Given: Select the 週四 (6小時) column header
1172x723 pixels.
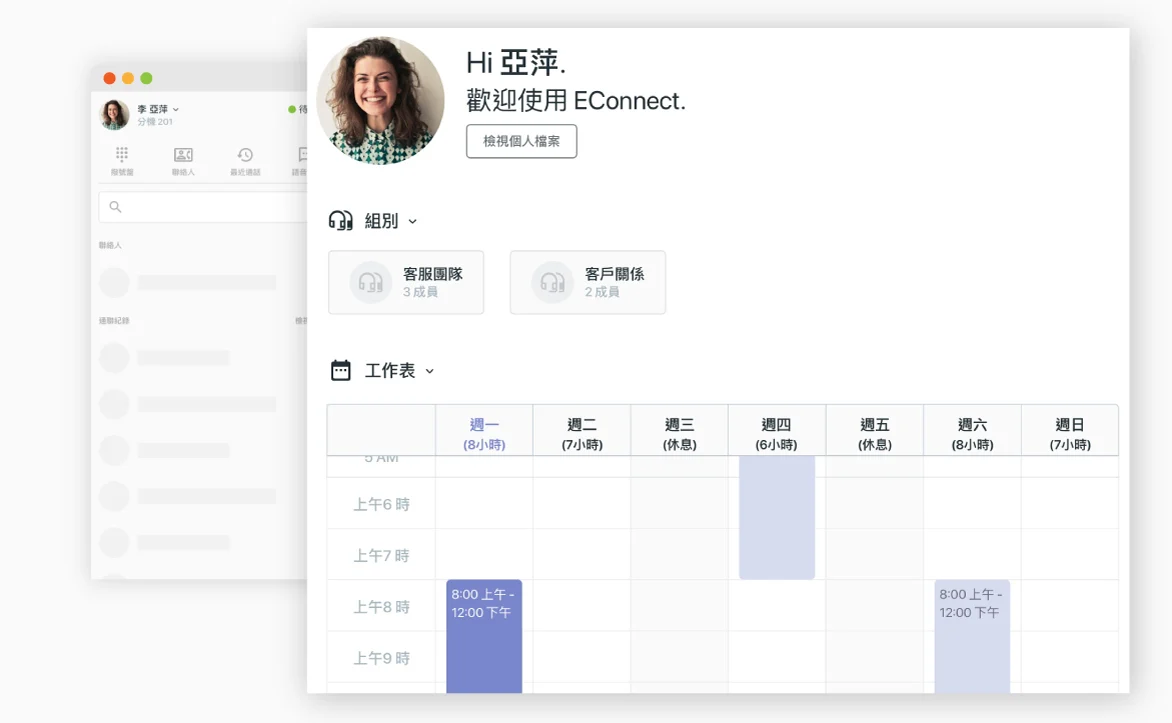Looking at the screenshot, I should [776, 434].
